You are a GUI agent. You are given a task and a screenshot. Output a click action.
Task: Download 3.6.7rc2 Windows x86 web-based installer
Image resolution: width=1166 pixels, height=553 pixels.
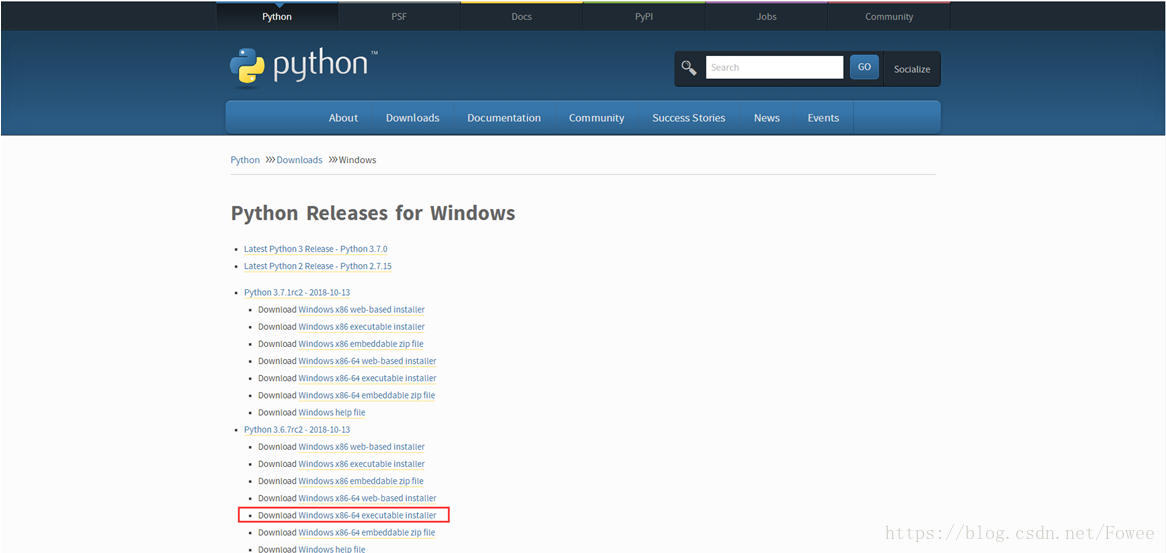[361, 447]
